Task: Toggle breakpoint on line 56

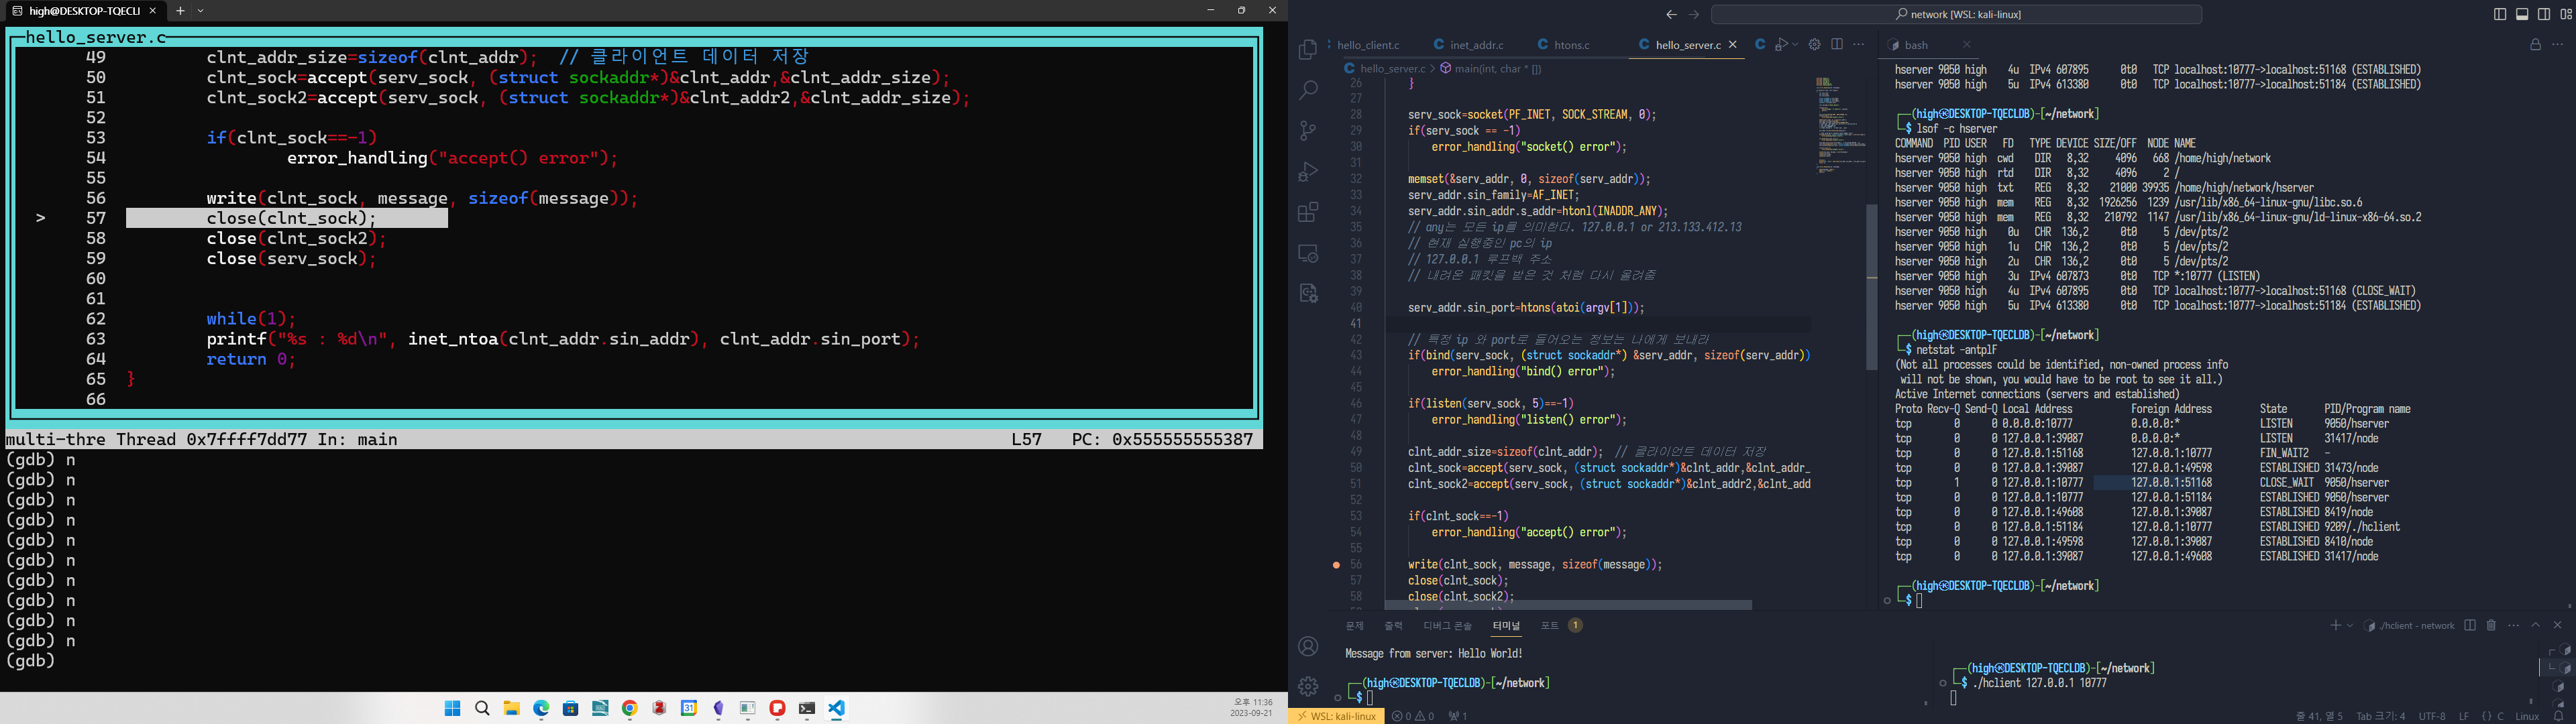Action: 1336,565
